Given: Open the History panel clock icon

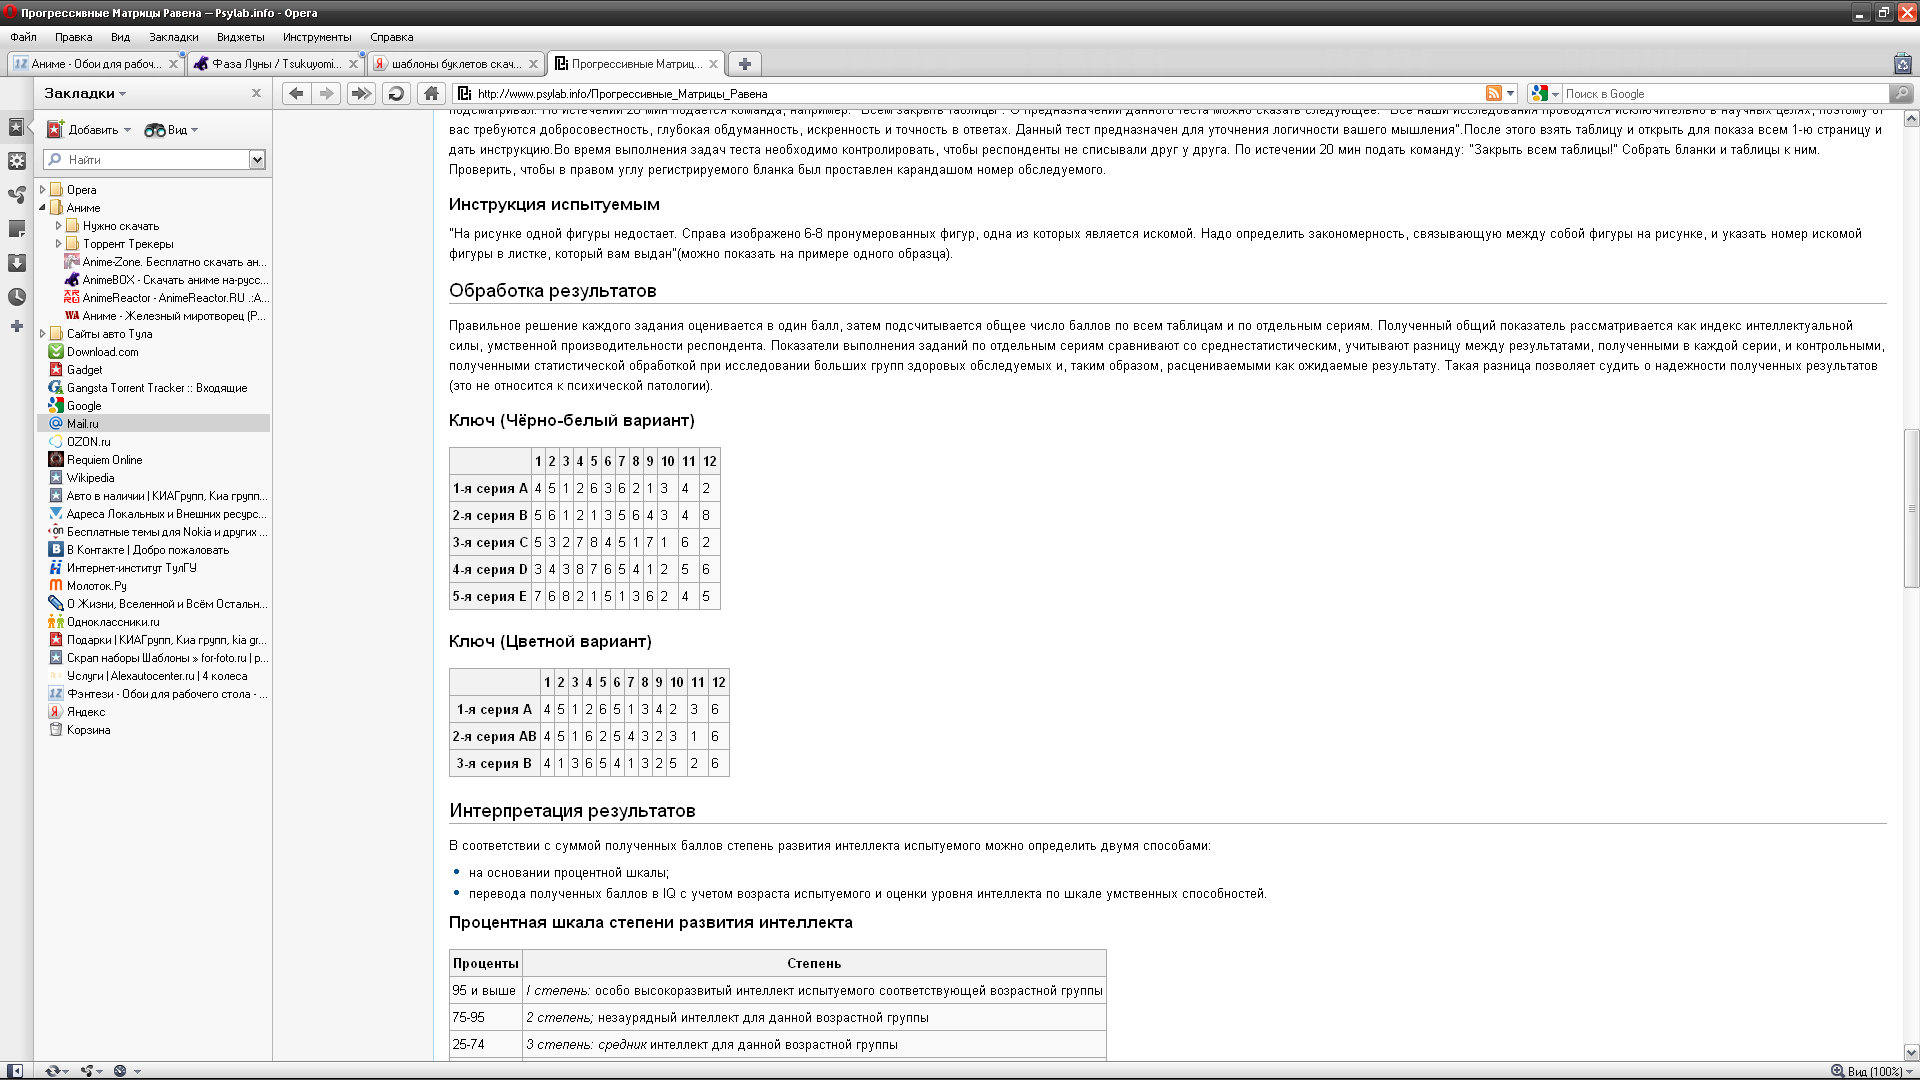Looking at the screenshot, I should coord(16,297).
